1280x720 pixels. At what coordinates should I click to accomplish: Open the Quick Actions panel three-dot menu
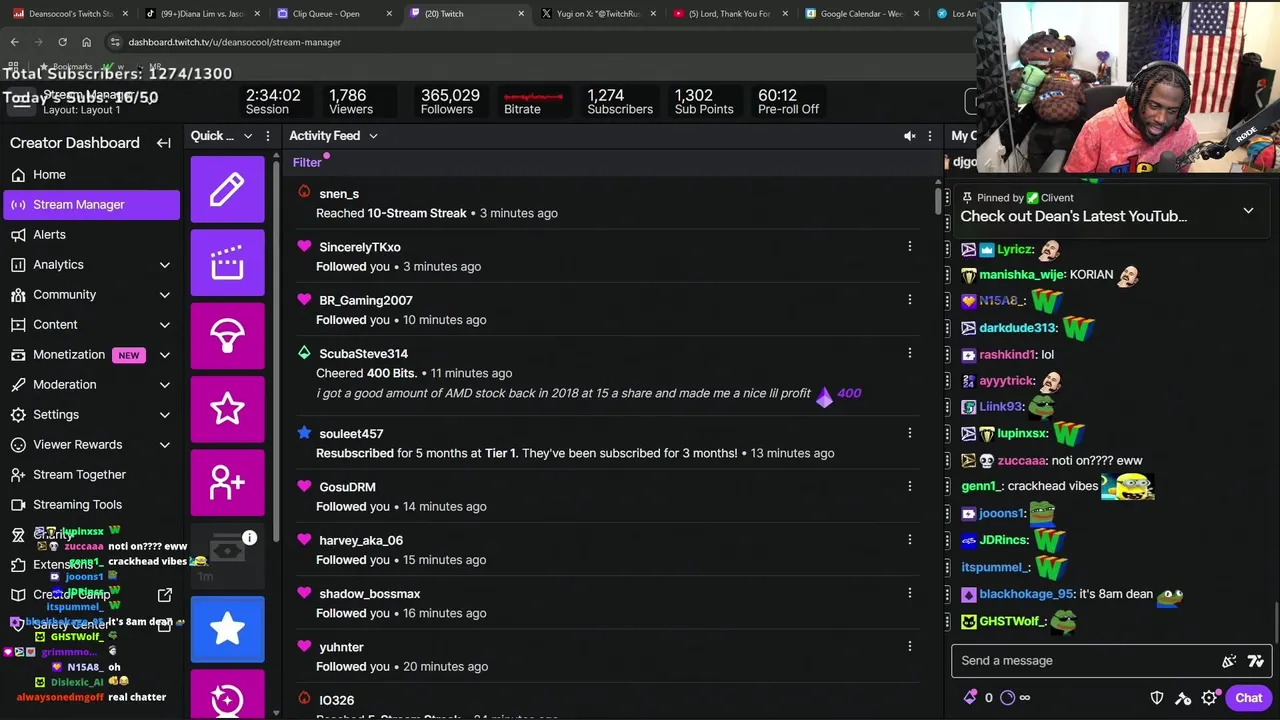268,136
